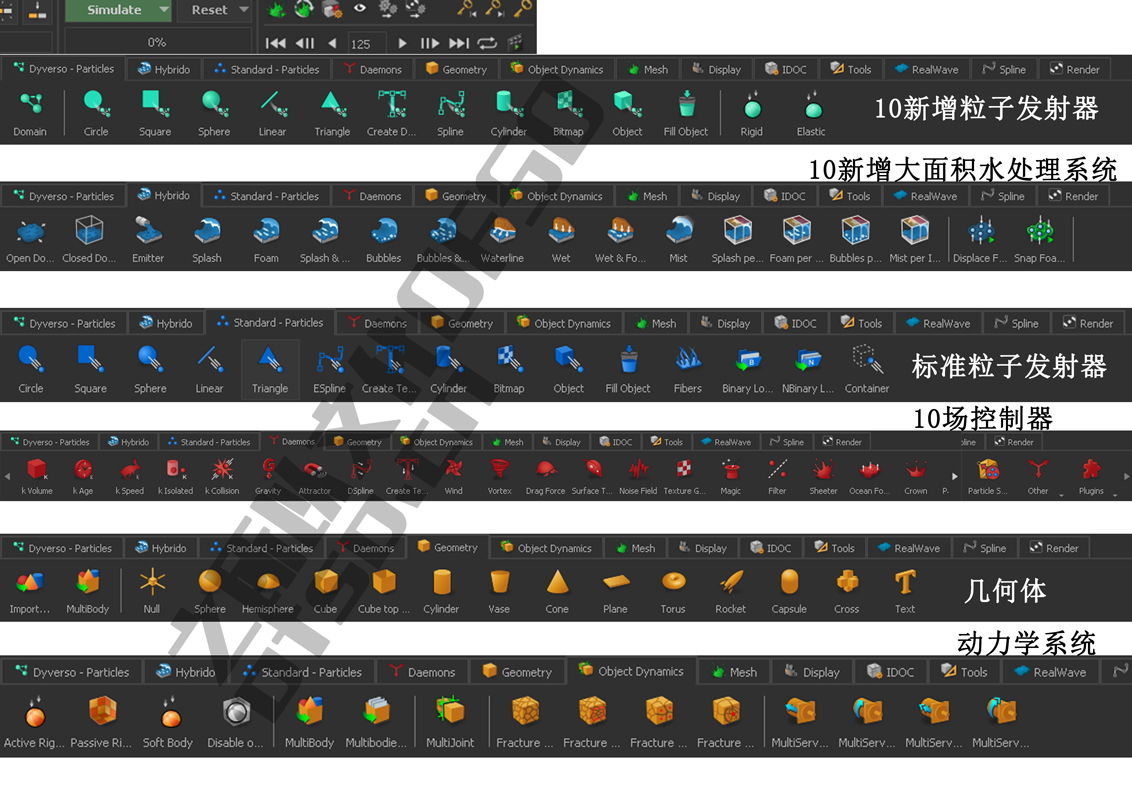Viewport: 1132px width, 800px height.
Task: Expand the Reset dropdown arrow
Action: [244, 10]
